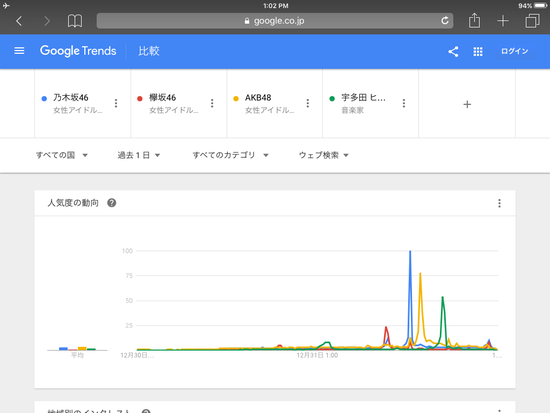Open Google Trends hamburger menu
This screenshot has height=413, width=550.
point(19,51)
